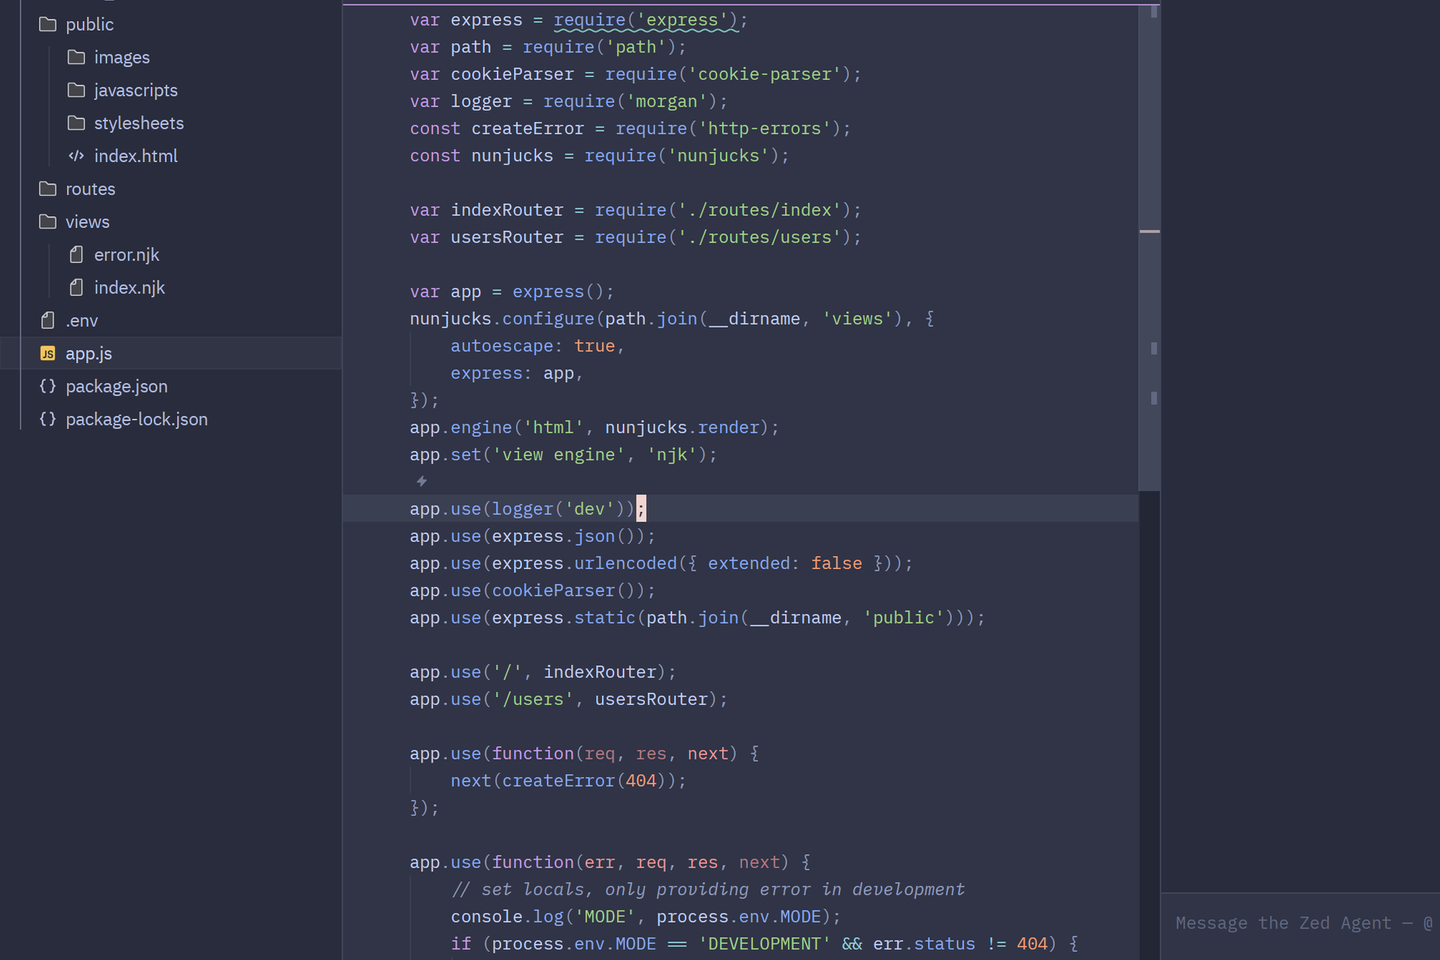Viewport: 1440px width, 960px height.
Task: Open the public folder icon
Action: tap(47, 24)
